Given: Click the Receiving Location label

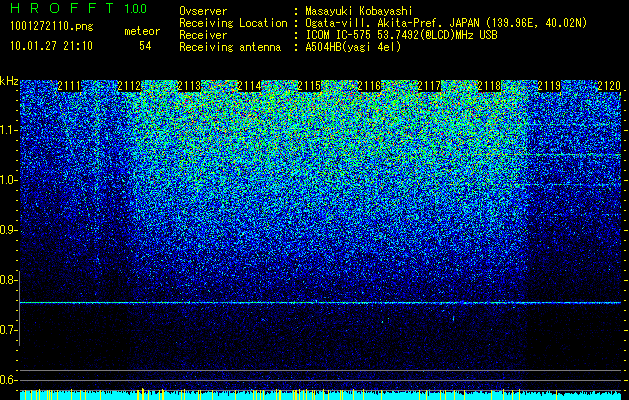Looking at the screenshot, I should (x=233, y=23).
